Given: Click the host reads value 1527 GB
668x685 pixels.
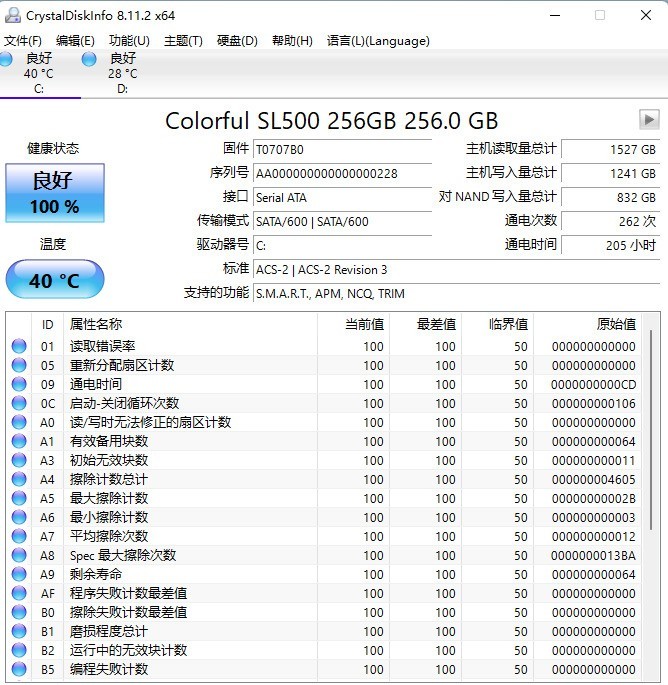Looking at the screenshot, I should coord(610,149).
